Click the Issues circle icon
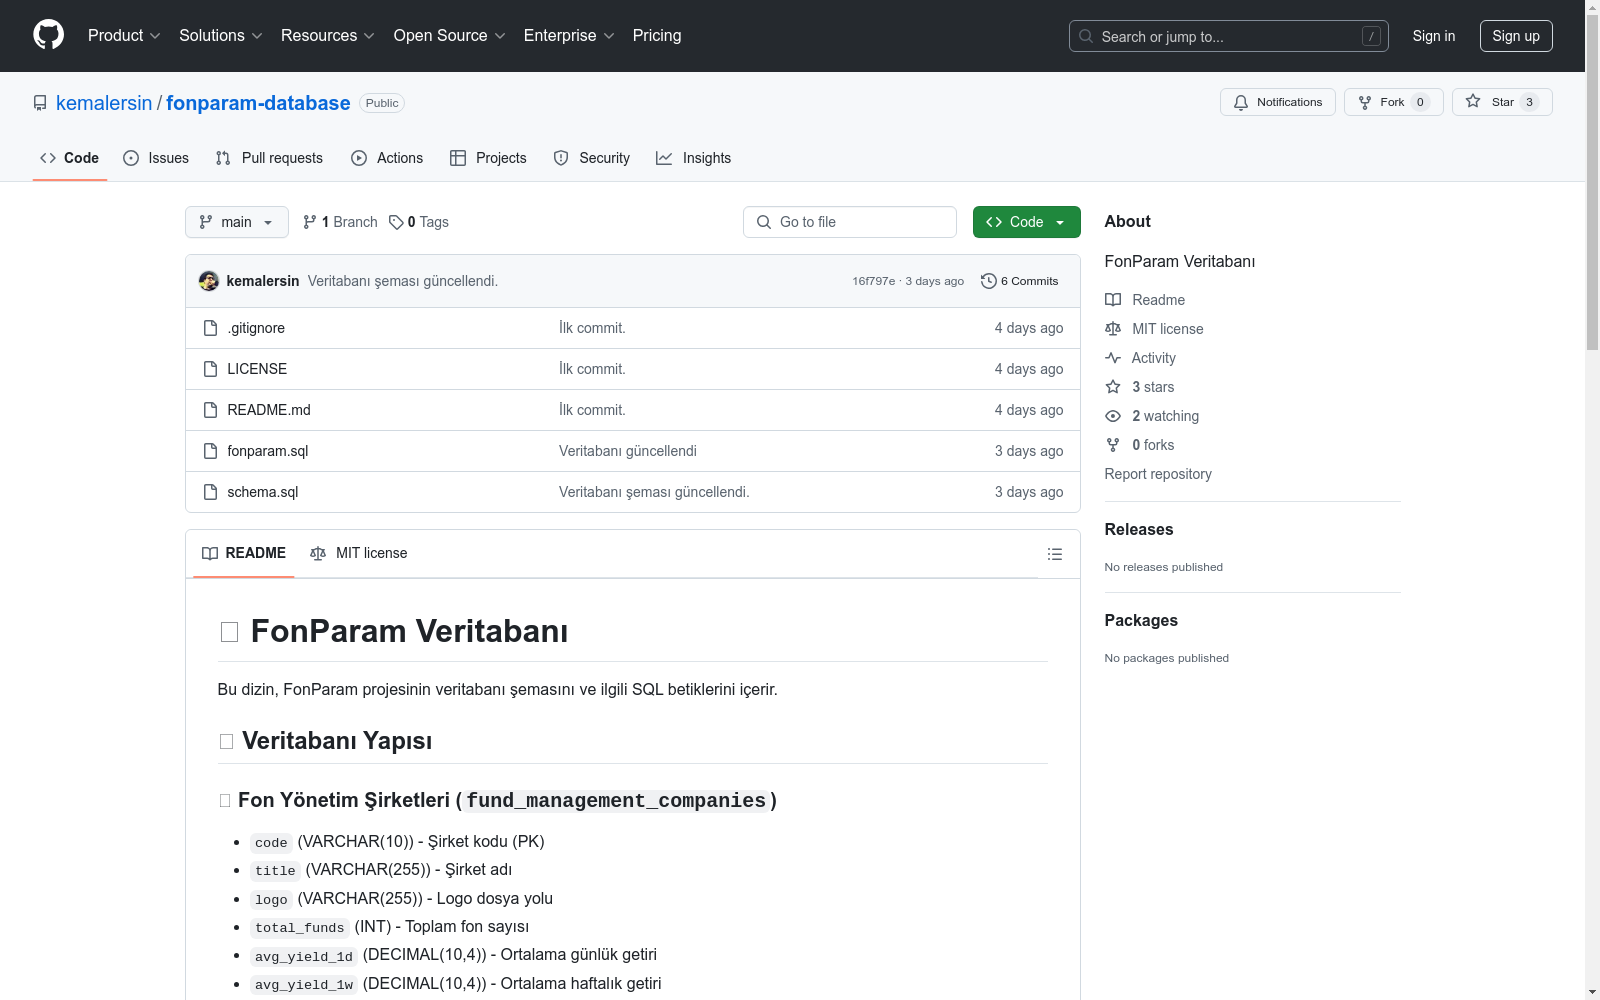The image size is (1600, 1000). tap(131, 158)
